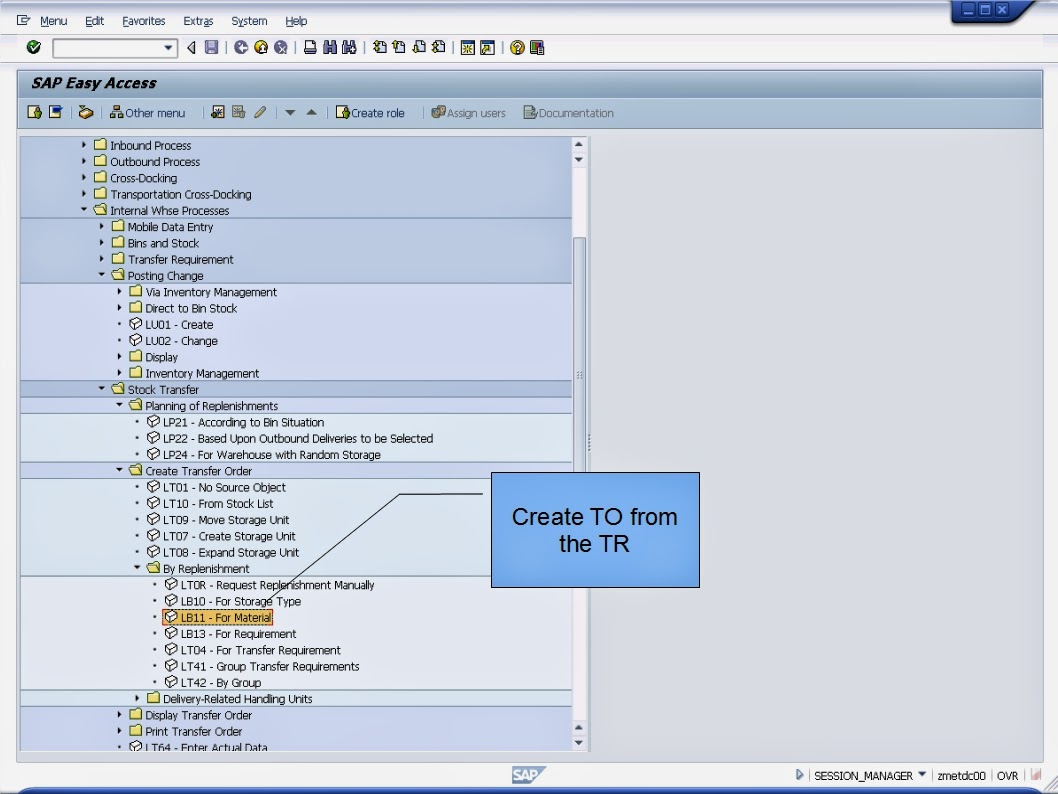Click the Find Next binoculars icon
Viewport: 1058px width, 794px height.
tap(349, 47)
